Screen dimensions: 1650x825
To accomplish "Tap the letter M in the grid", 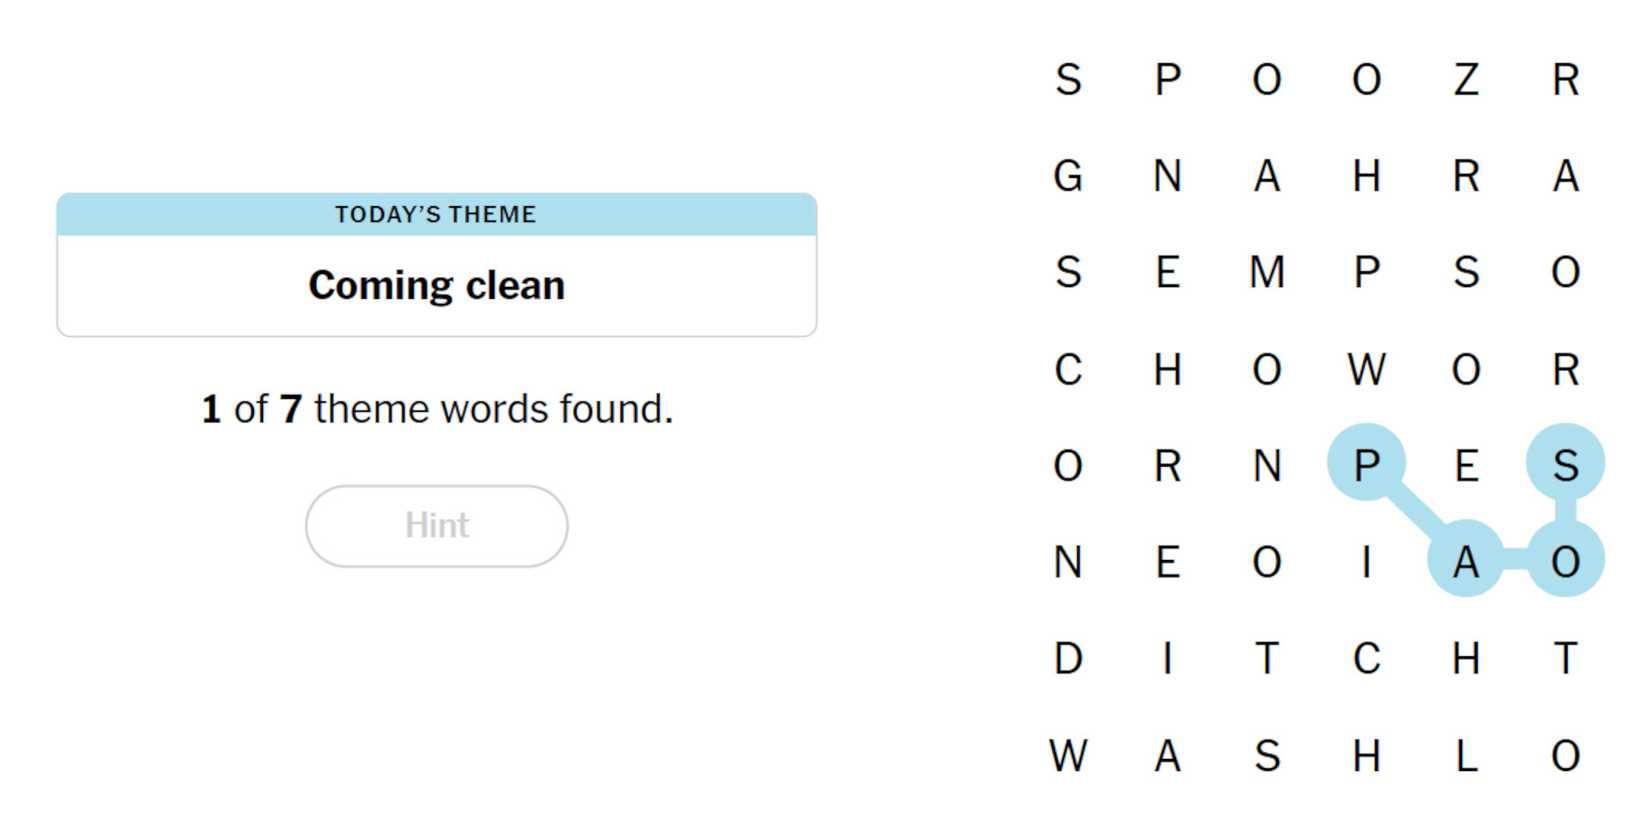I will [x=1267, y=272].
